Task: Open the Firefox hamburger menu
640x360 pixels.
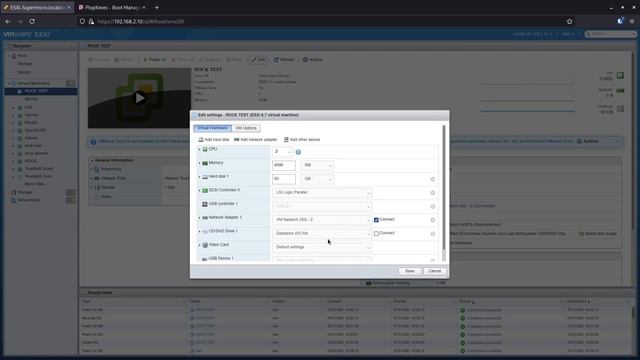Action: pyautogui.click(x=632, y=21)
